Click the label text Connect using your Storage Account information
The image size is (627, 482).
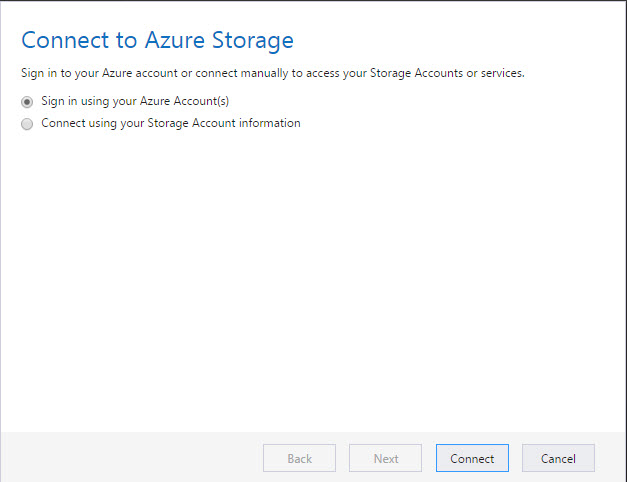click(x=170, y=124)
